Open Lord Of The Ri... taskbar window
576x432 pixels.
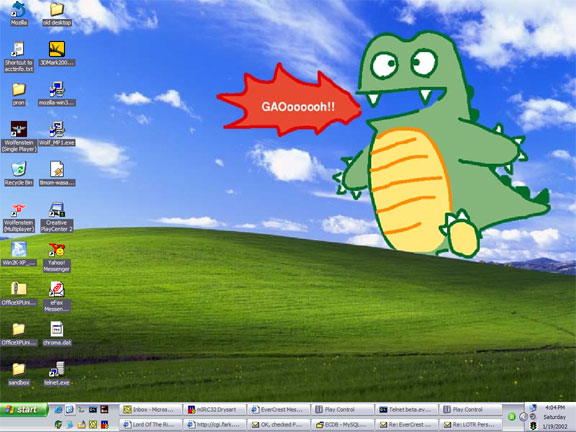(151, 425)
